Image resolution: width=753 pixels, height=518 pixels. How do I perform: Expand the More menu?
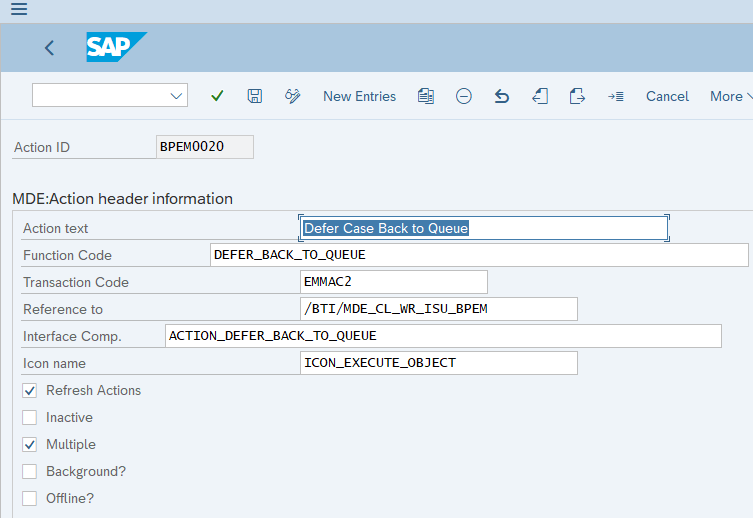[x=729, y=96]
